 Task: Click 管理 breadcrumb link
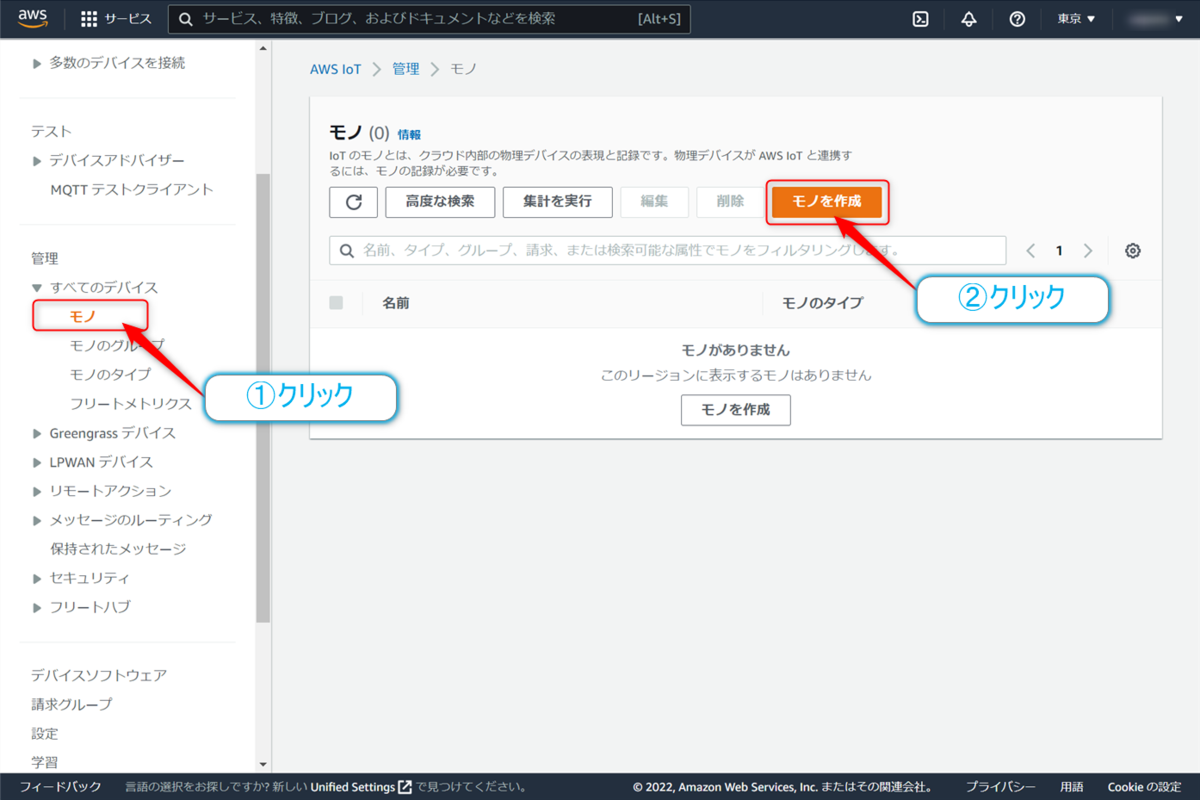click(406, 69)
